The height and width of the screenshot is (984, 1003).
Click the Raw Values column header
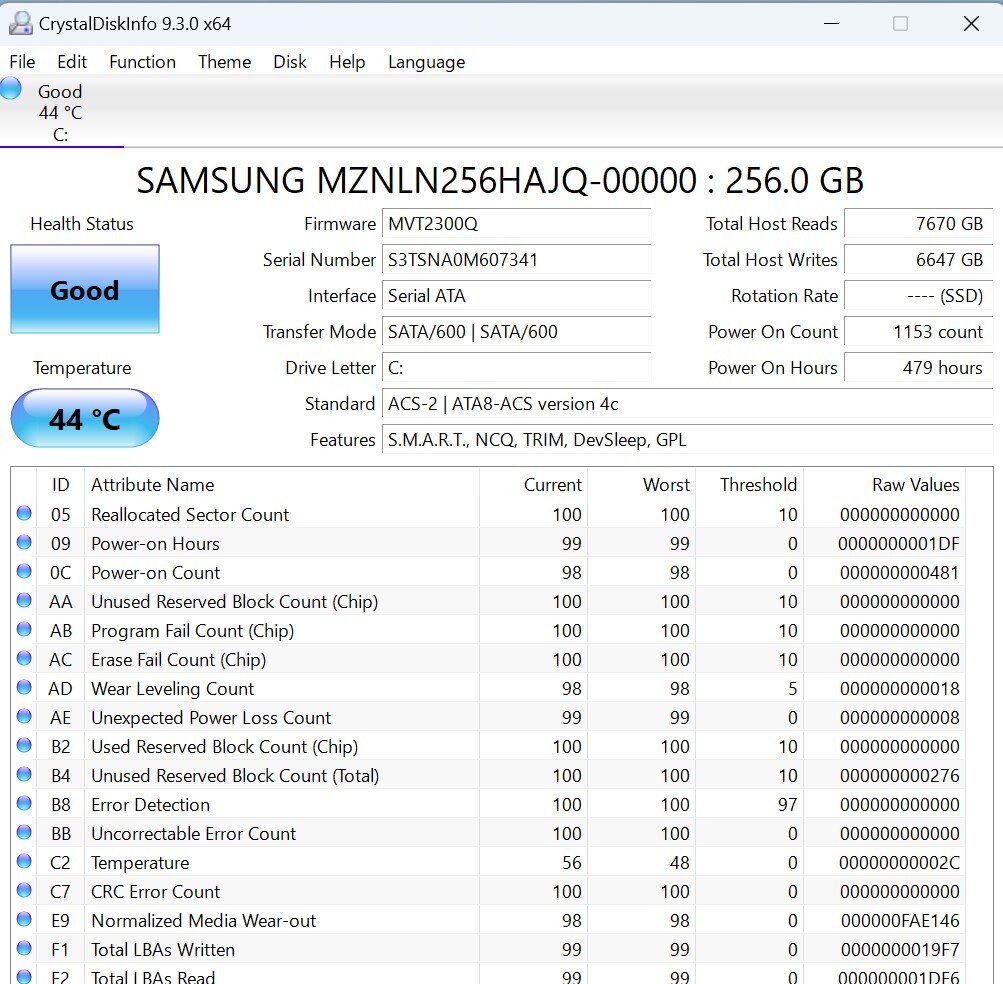click(x=884, y=484)
